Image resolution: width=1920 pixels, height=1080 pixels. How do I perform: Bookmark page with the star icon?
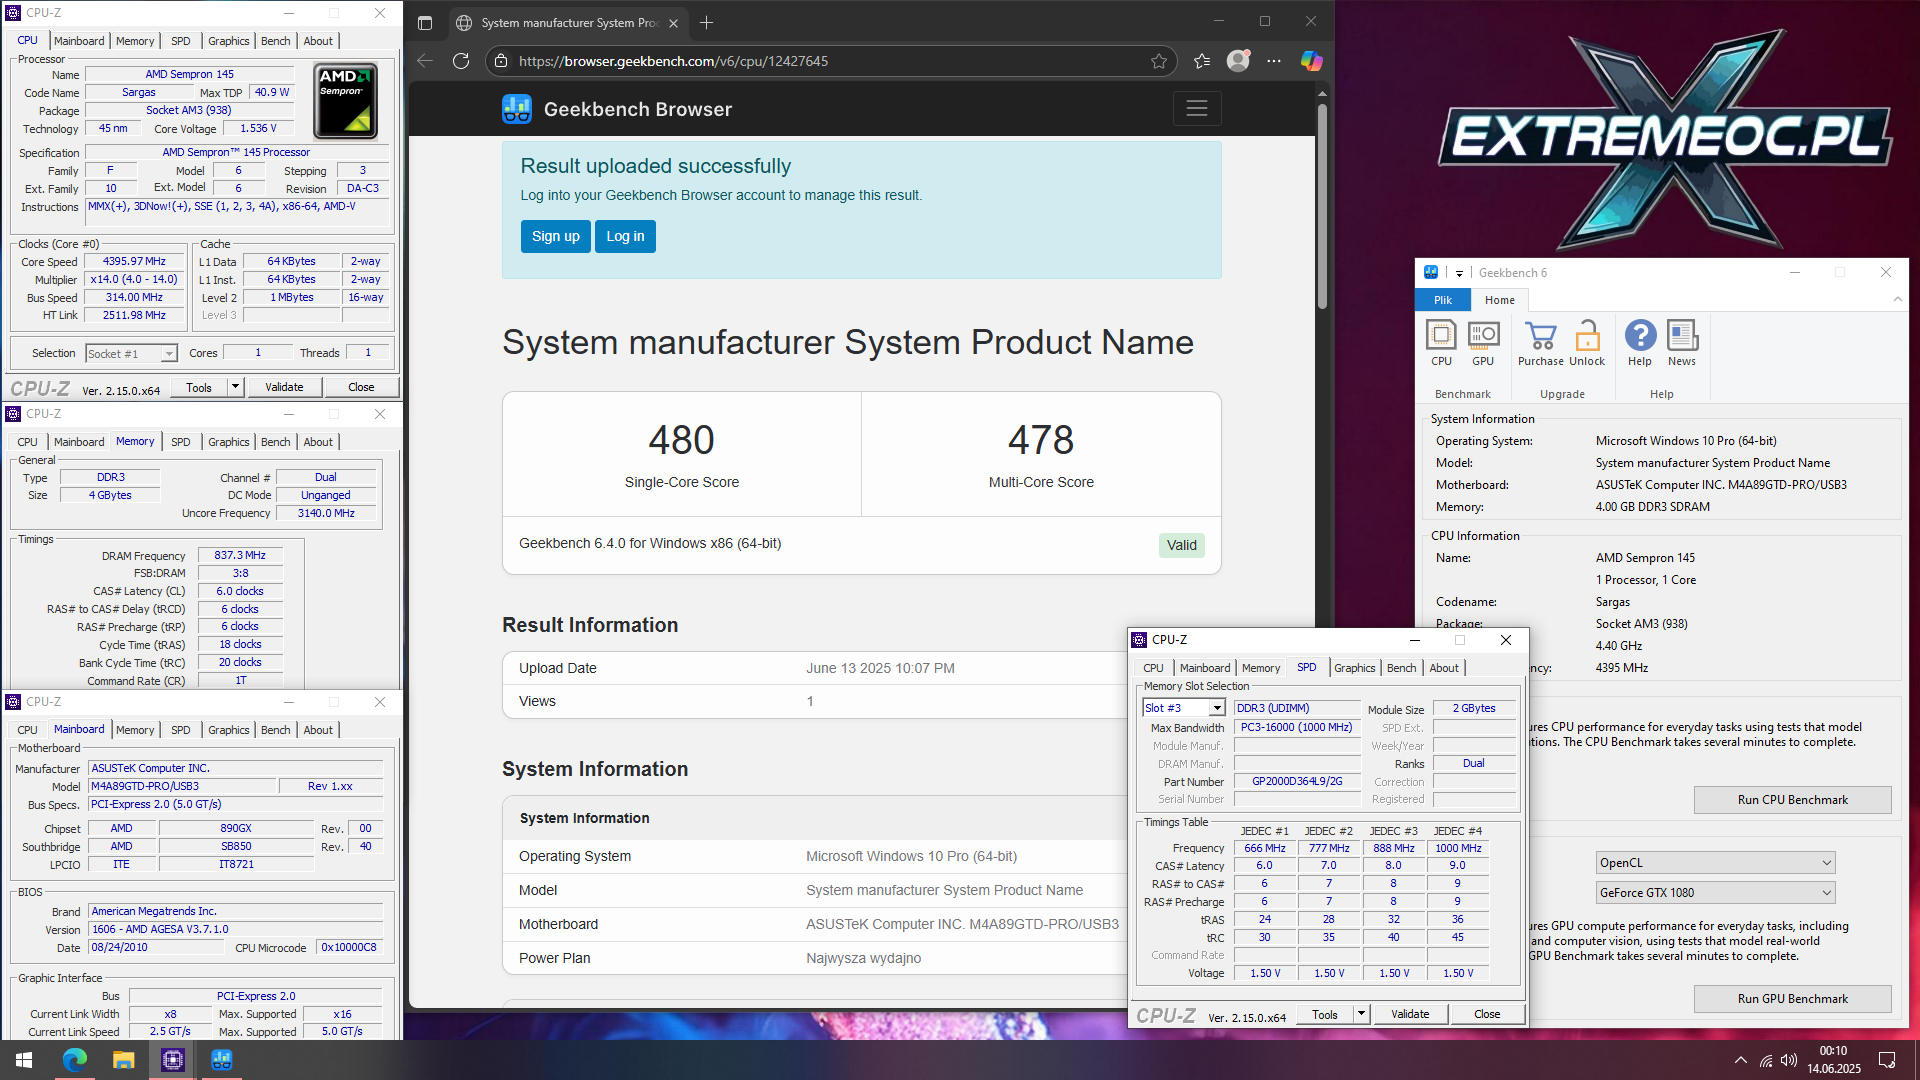point(1159,61)
